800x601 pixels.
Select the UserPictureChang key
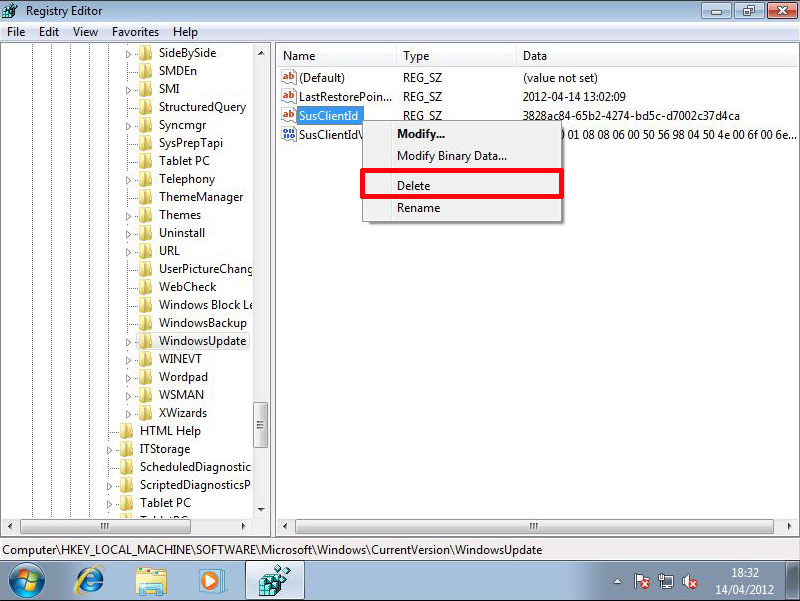205,269
